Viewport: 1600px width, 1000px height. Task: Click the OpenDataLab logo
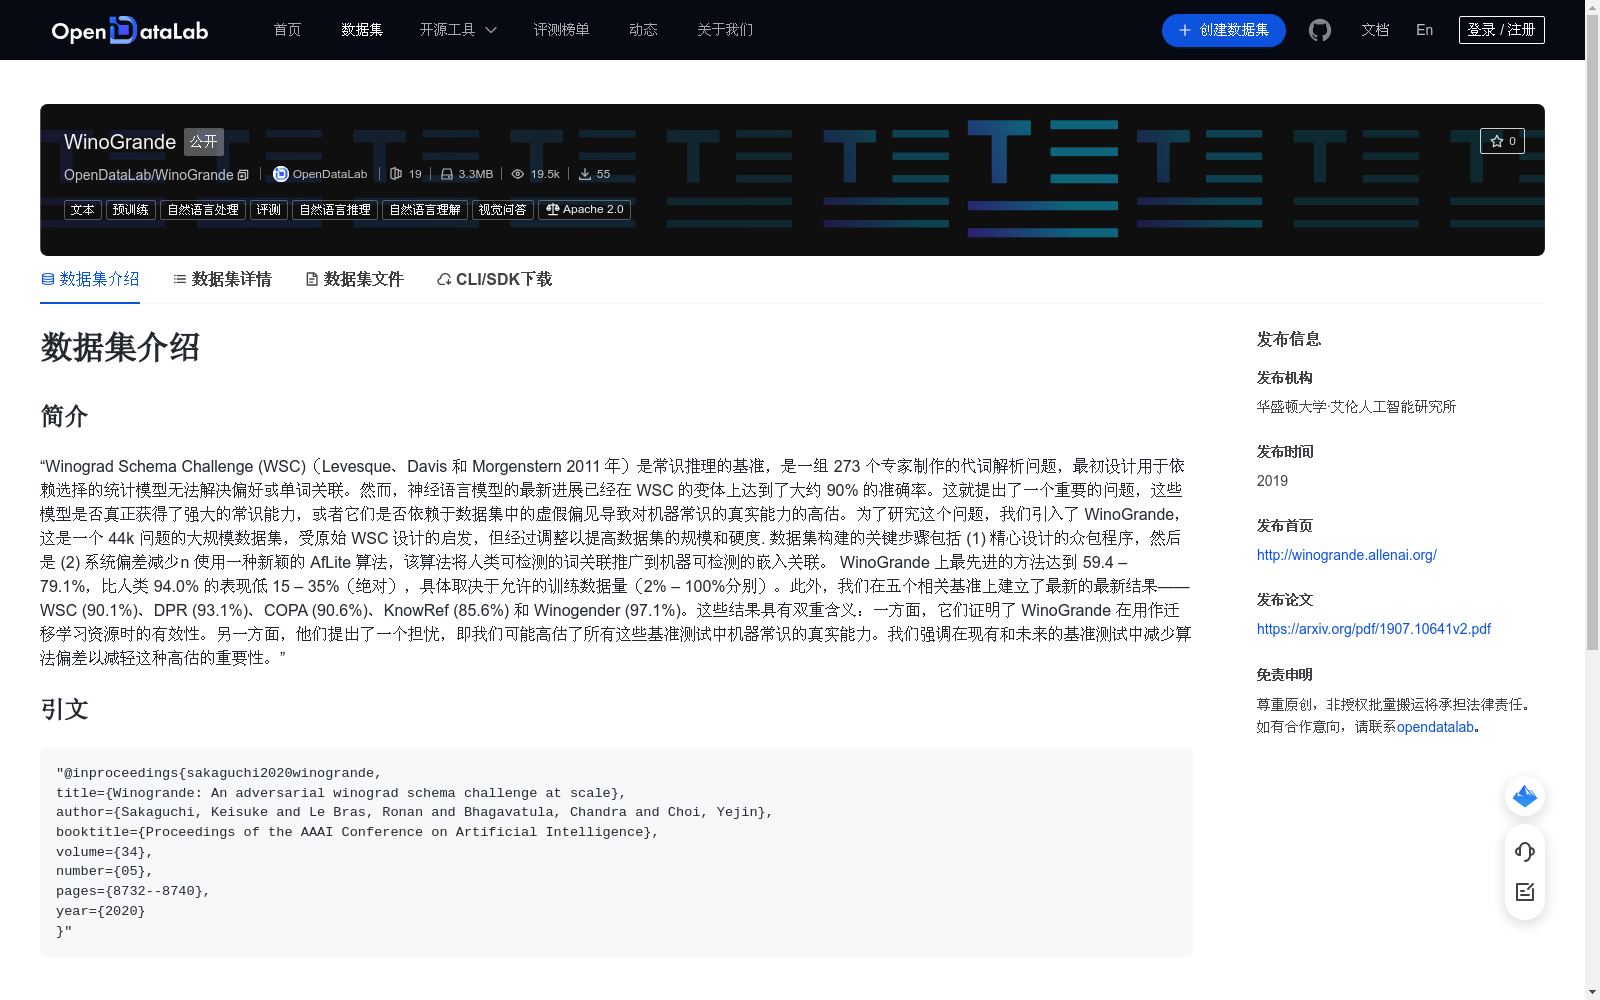130,30
